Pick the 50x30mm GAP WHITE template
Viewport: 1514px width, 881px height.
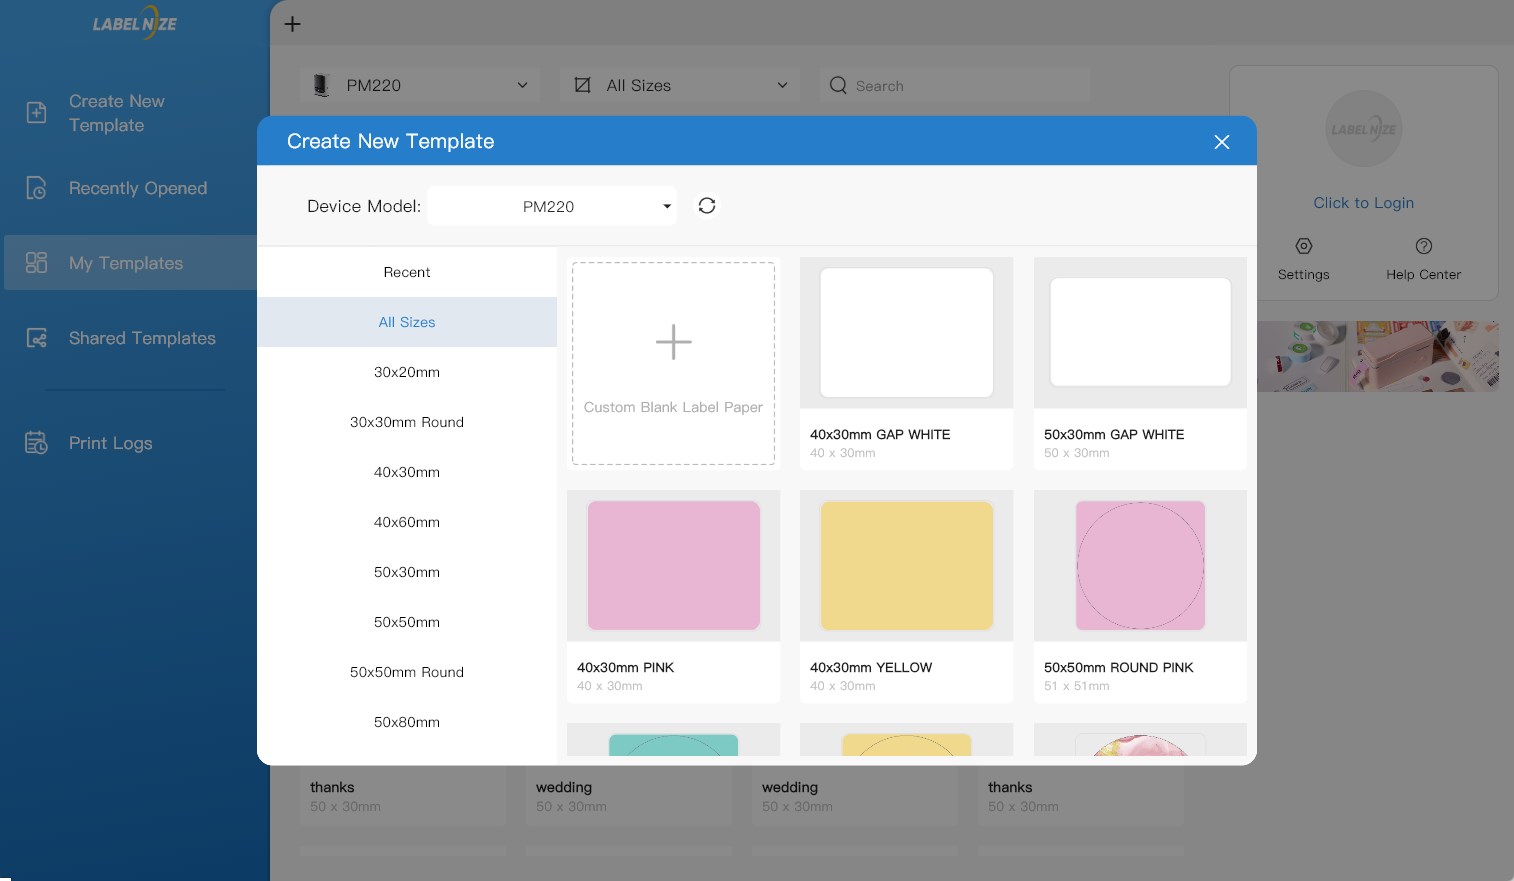[x=1140, y=364]
